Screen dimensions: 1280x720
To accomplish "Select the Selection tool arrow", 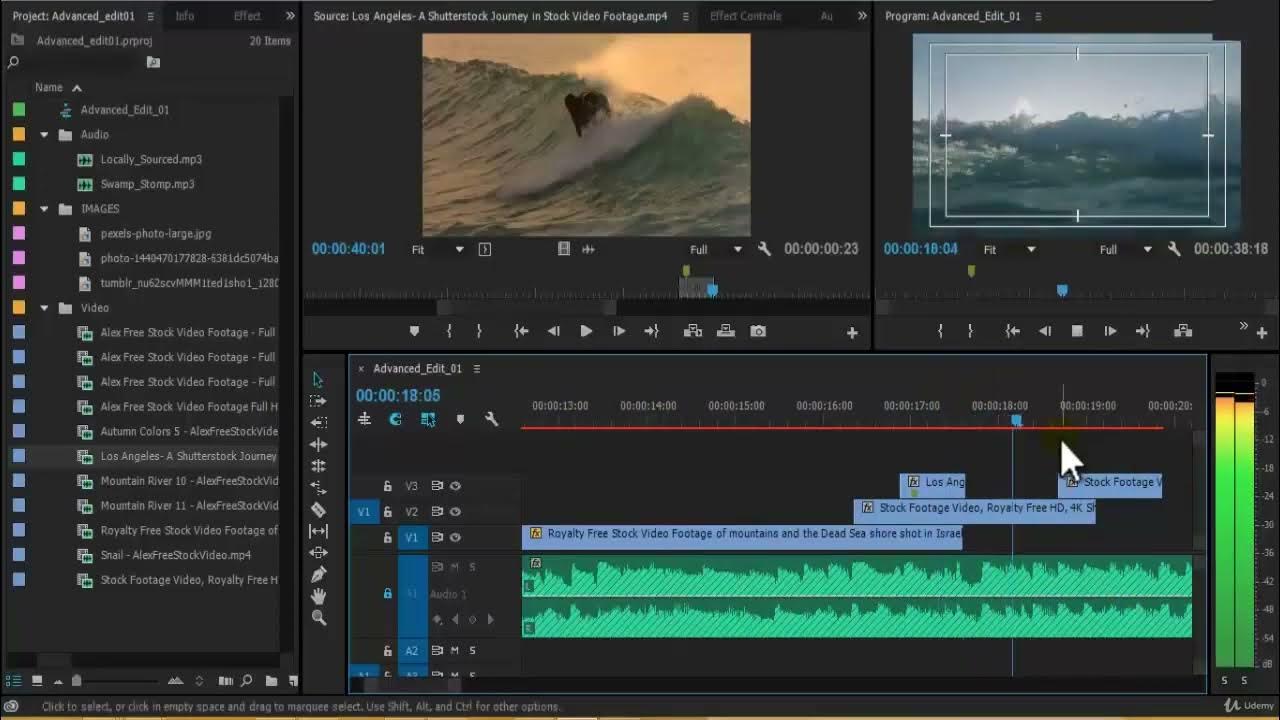I will pyautogui.click(x=318, y=380).
